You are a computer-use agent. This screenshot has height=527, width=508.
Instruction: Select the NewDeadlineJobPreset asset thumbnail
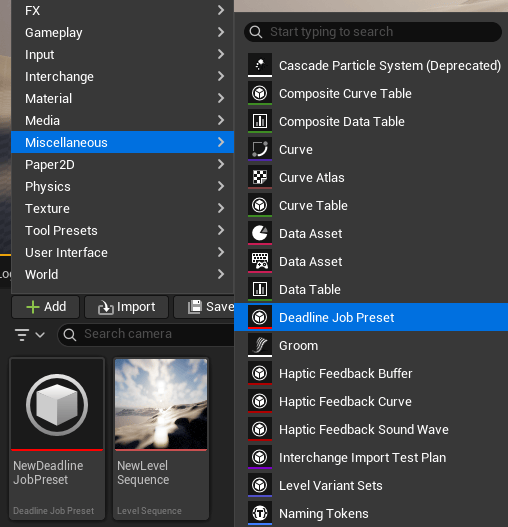tap(57, 405)
